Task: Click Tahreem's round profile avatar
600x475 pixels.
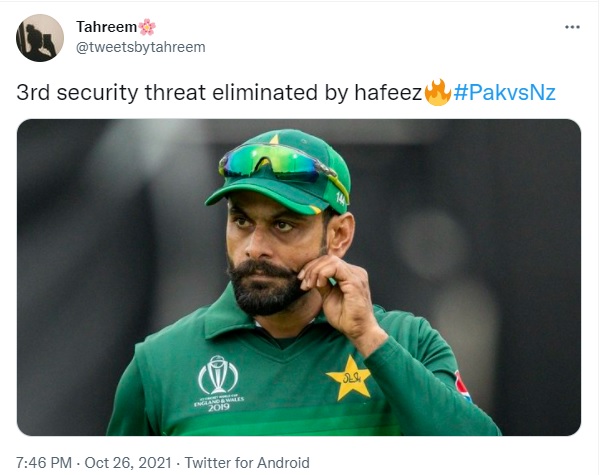Action: pyautogui.click(x=40, y=38)
